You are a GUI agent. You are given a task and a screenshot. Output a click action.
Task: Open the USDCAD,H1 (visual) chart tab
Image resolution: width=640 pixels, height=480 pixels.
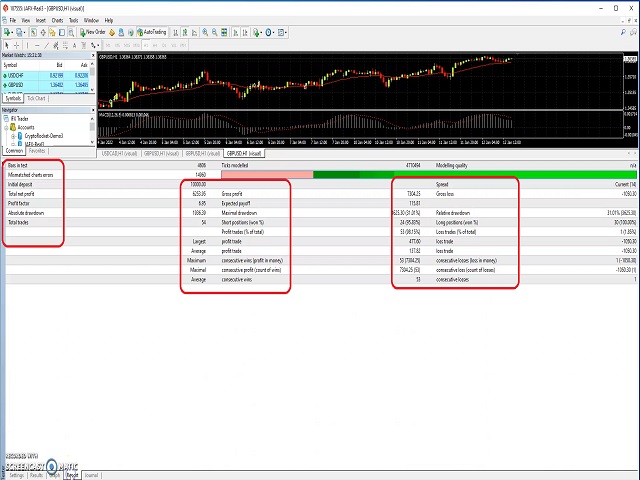click(119, 153)
